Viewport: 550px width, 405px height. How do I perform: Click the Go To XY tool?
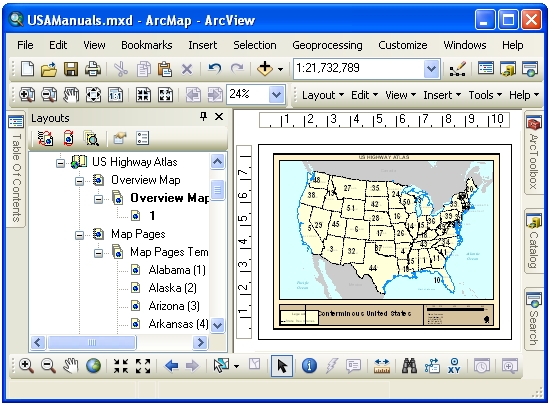tap(454, 366)
